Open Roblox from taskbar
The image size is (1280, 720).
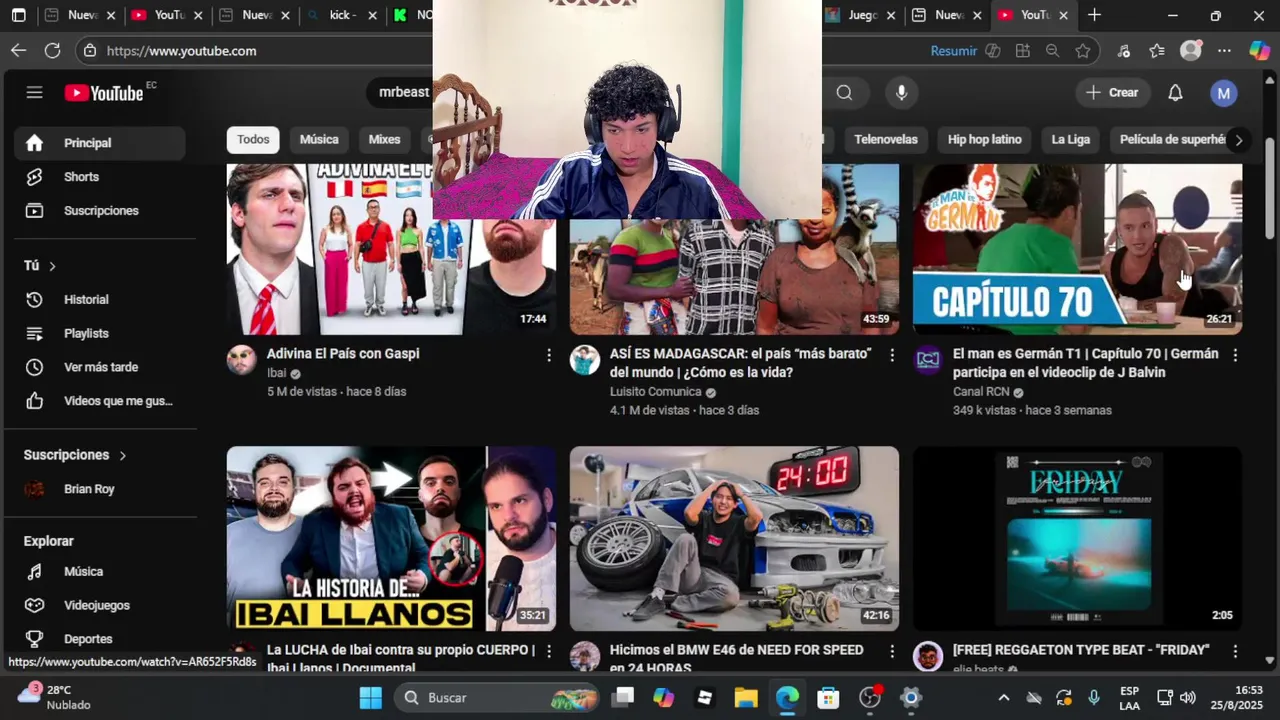point(705,697)
